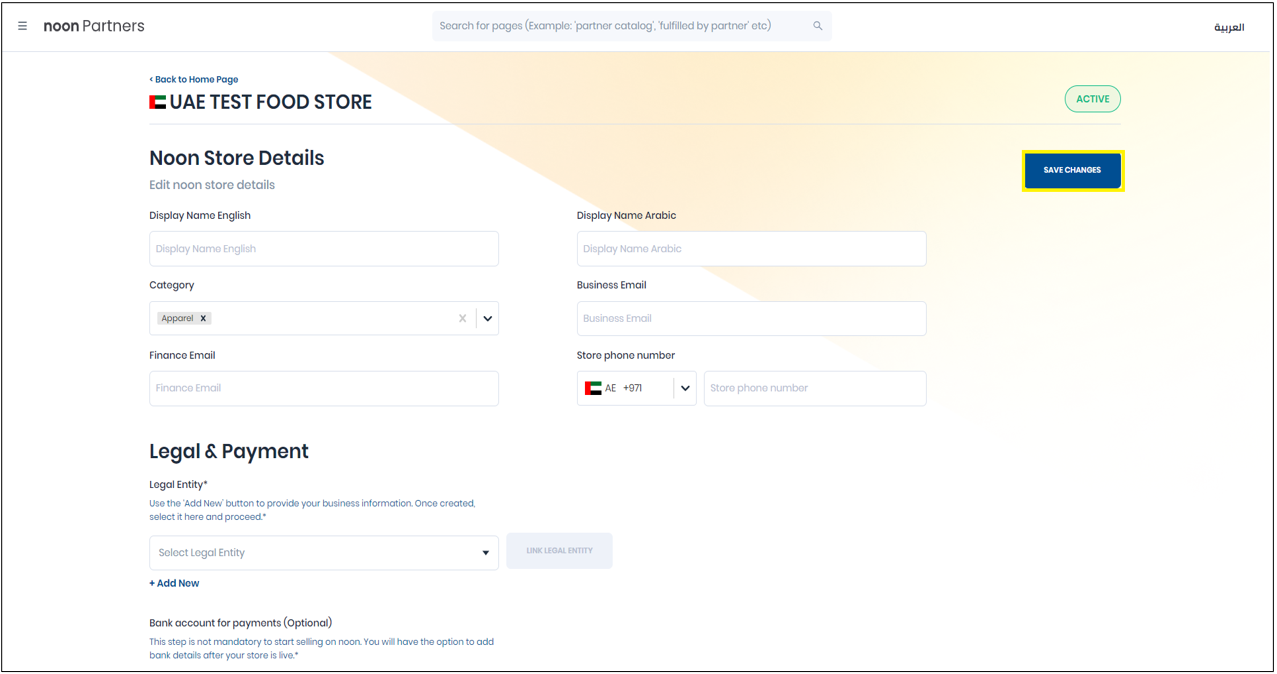Click the Finance Email input field
1277x674 pixels.
point(323,388)
